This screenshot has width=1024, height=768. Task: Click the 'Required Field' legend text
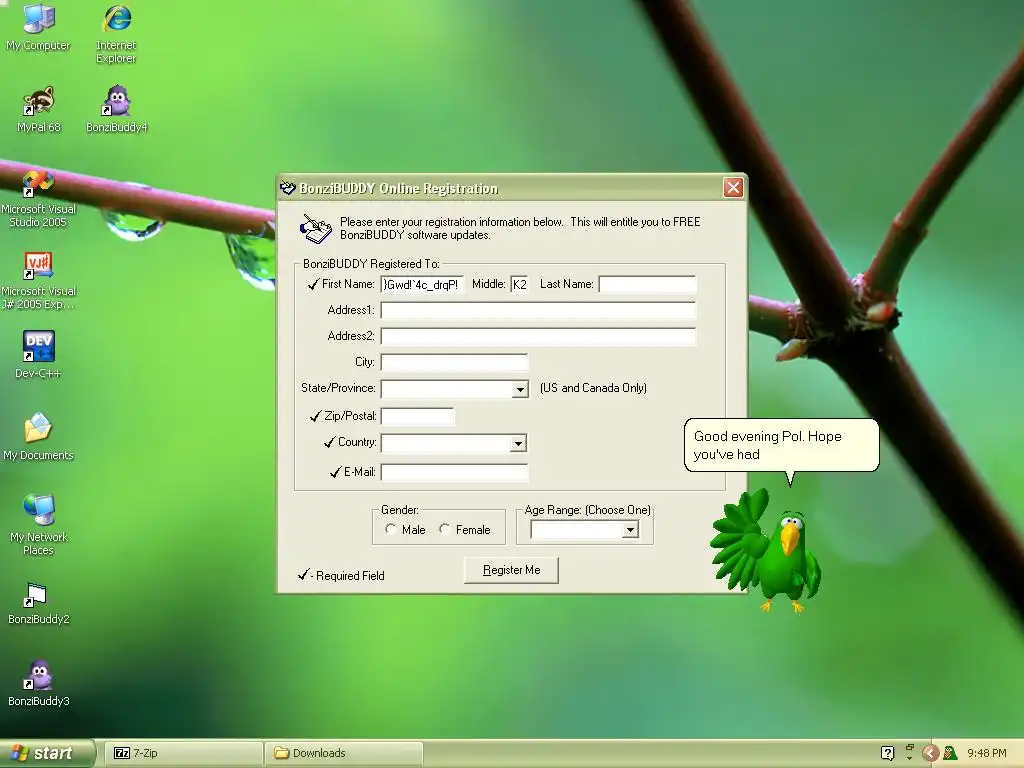tap(350, 576)
